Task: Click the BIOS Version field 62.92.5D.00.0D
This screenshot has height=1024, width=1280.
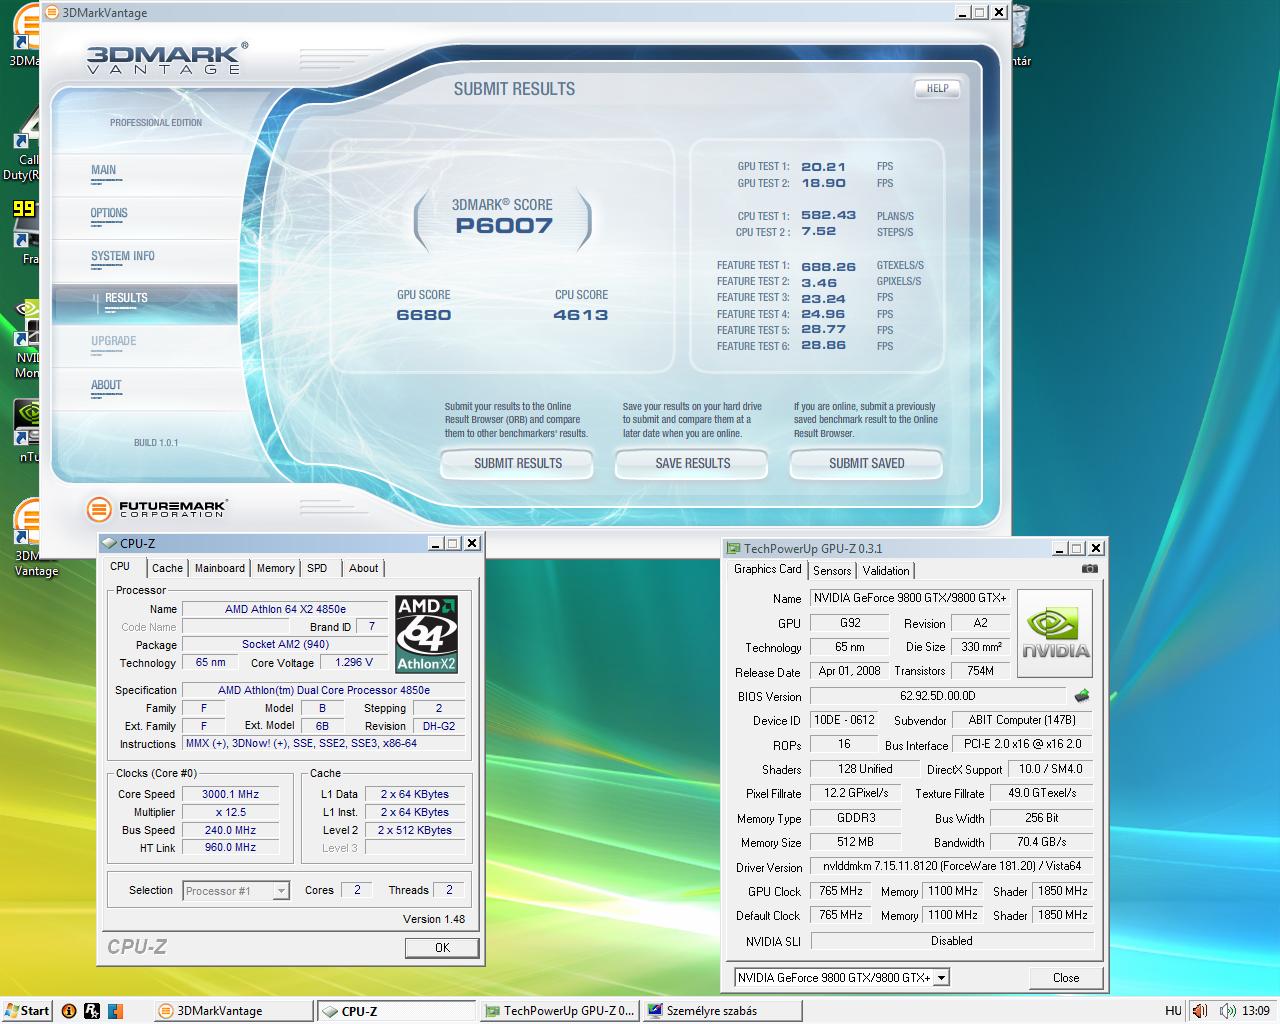Action: tap(938, 696)
